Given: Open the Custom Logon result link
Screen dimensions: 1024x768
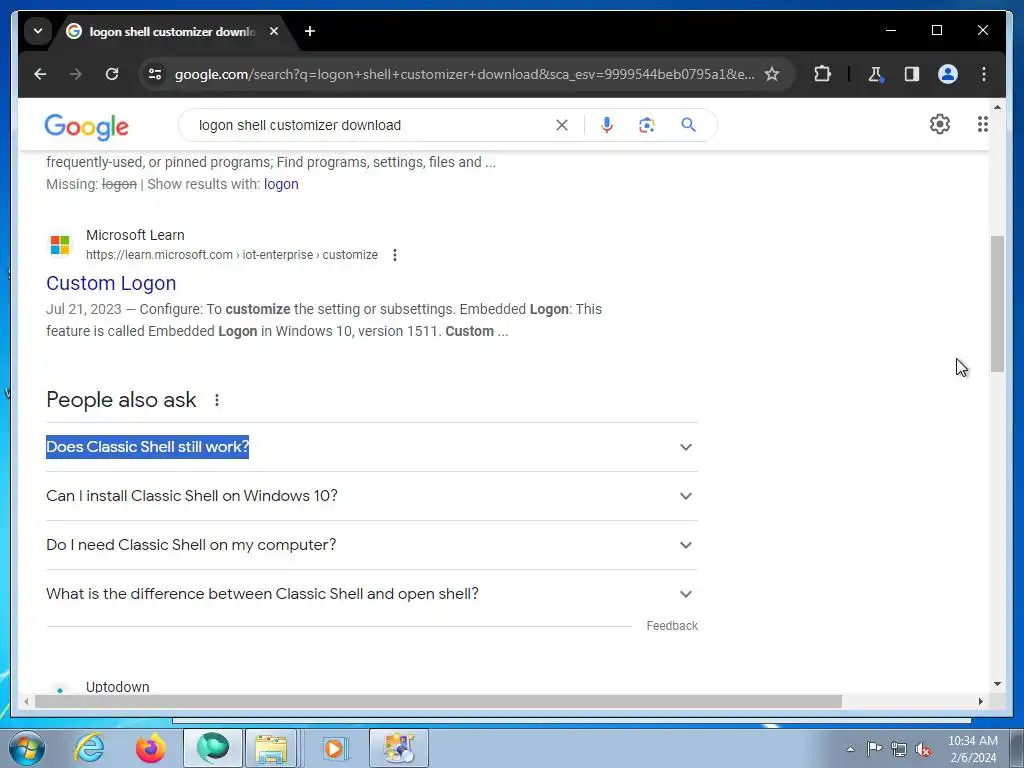Looking at the screenshot, I should tap(111, 283).
